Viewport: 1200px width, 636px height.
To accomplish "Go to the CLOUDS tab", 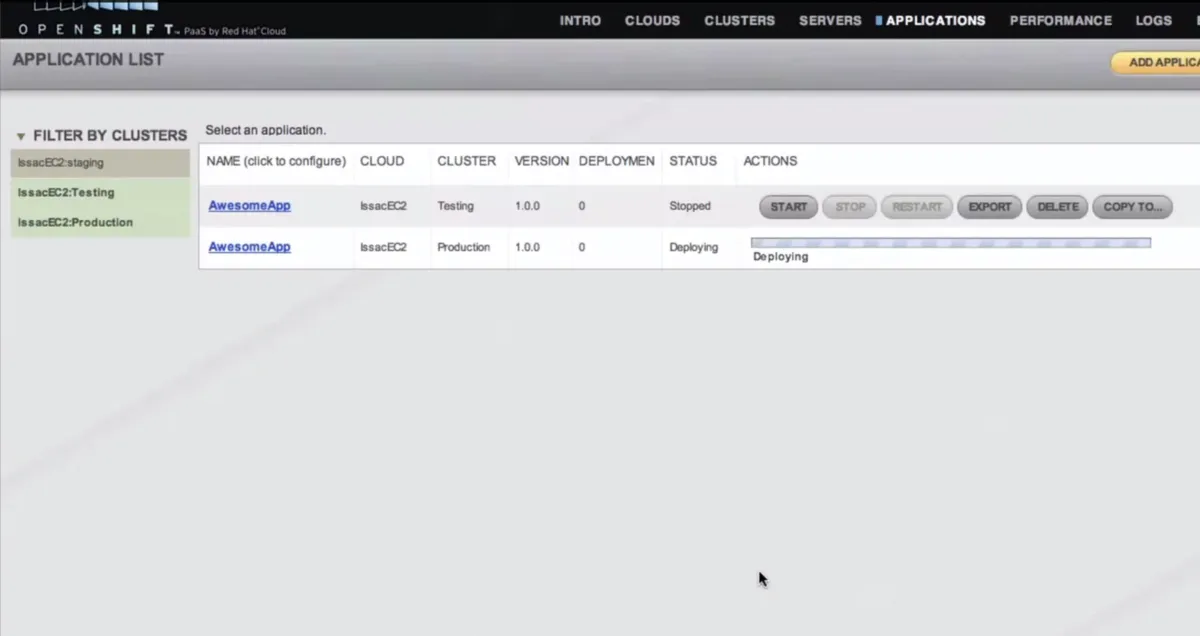I will click(x=652, y=20).
